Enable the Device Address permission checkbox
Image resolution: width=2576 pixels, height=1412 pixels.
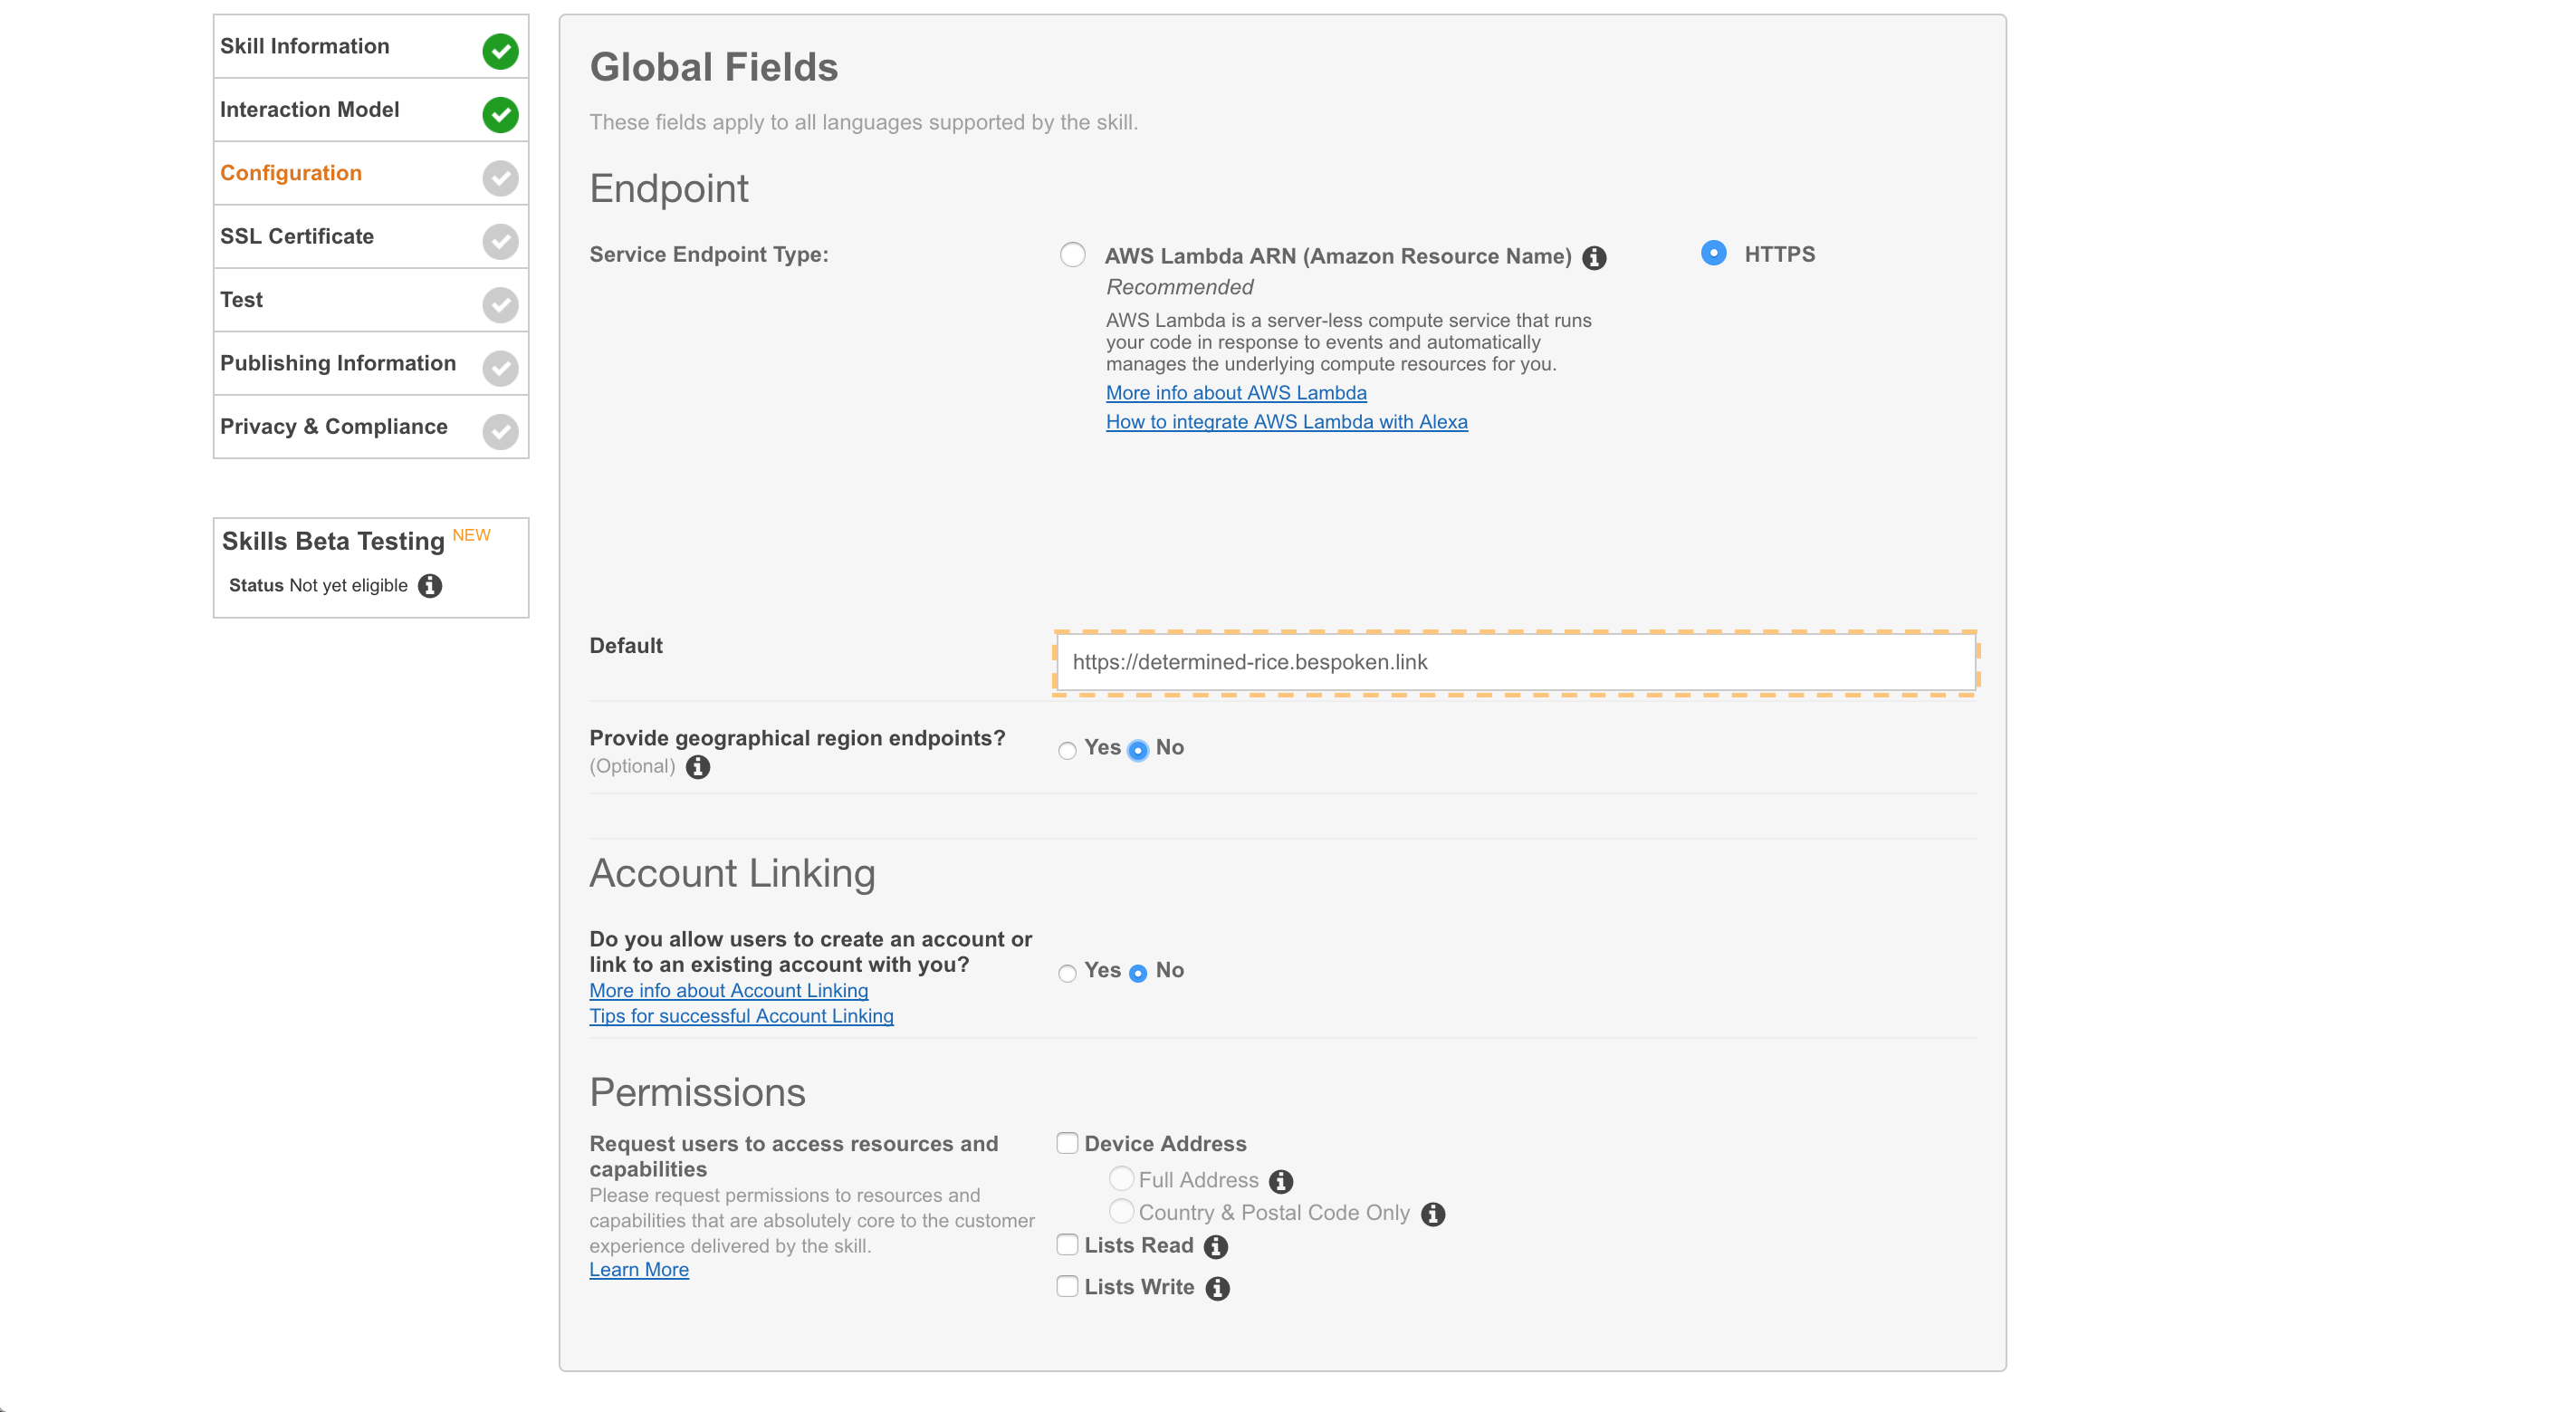click(x=1067, y=1142)
